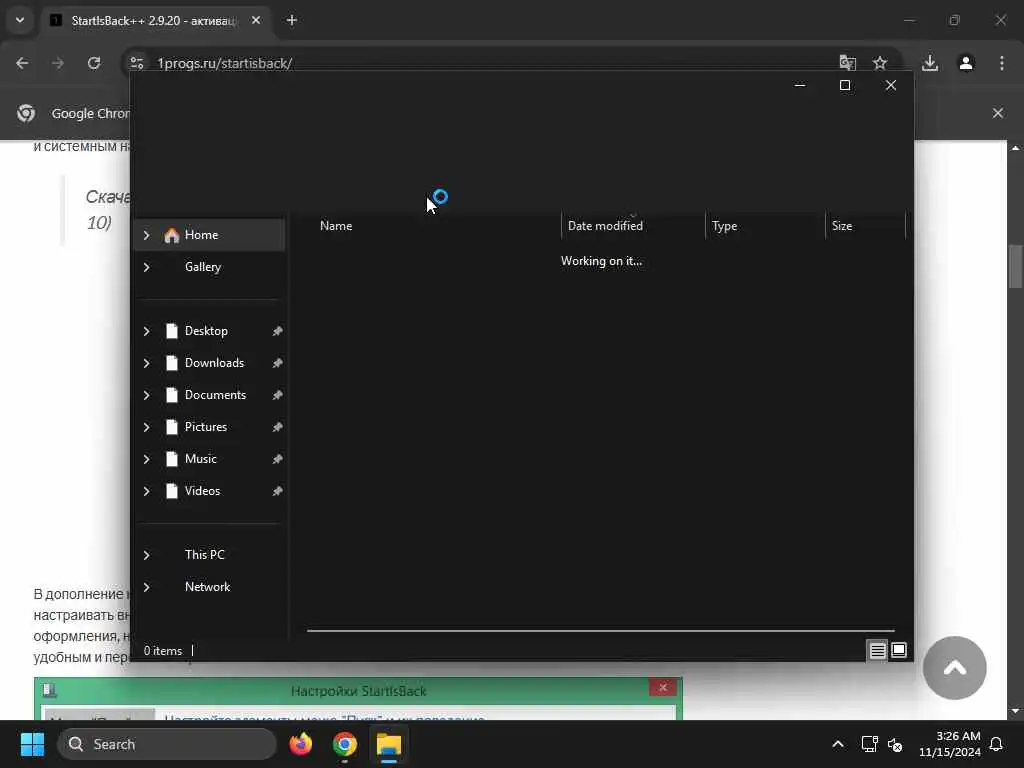Open the Windows Start menu
1024x768 pixels.
pyautogui.click(x=32, y=744)
